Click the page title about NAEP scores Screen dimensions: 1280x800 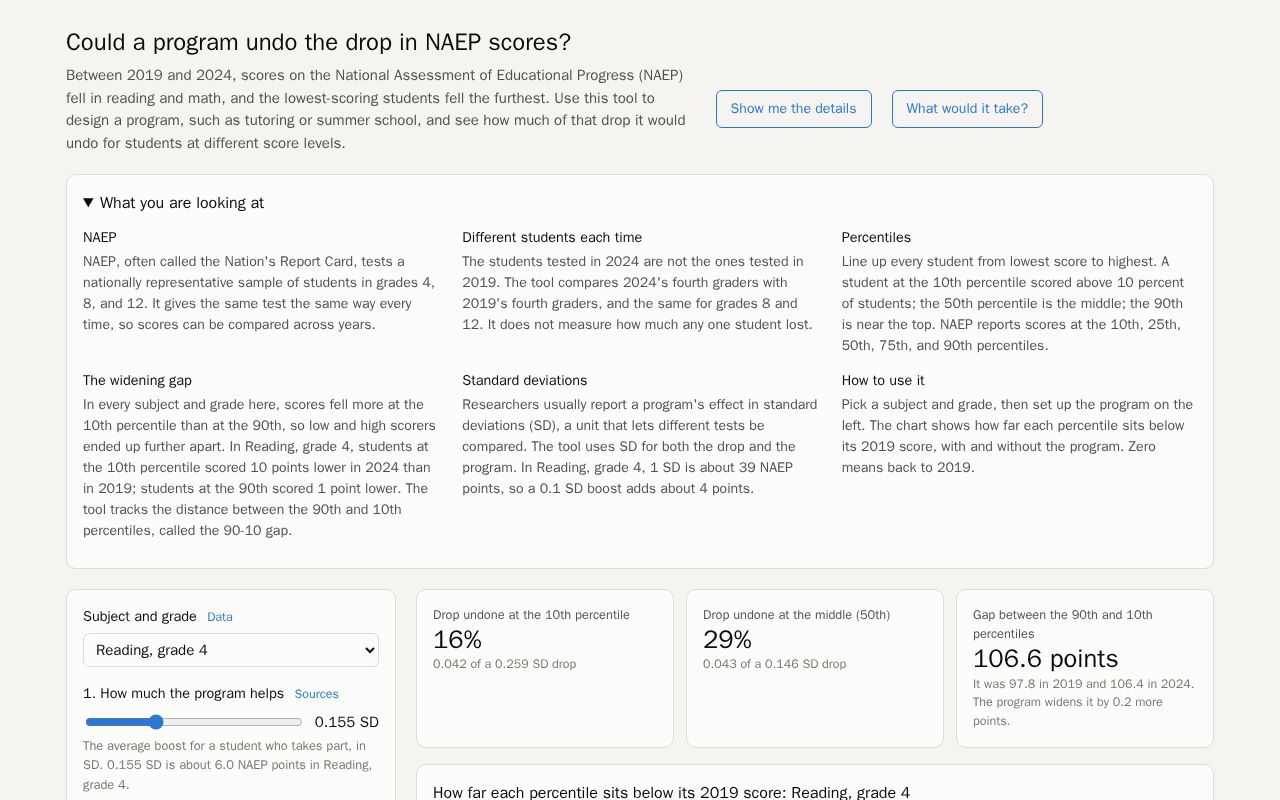318,42
